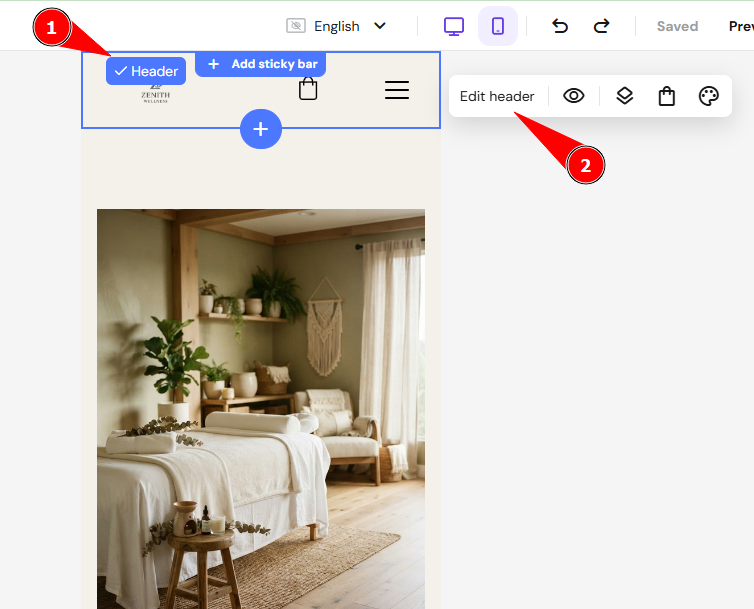Toggle the hidden-language eye icon beside English
The image size is (754, 609).
296,25
